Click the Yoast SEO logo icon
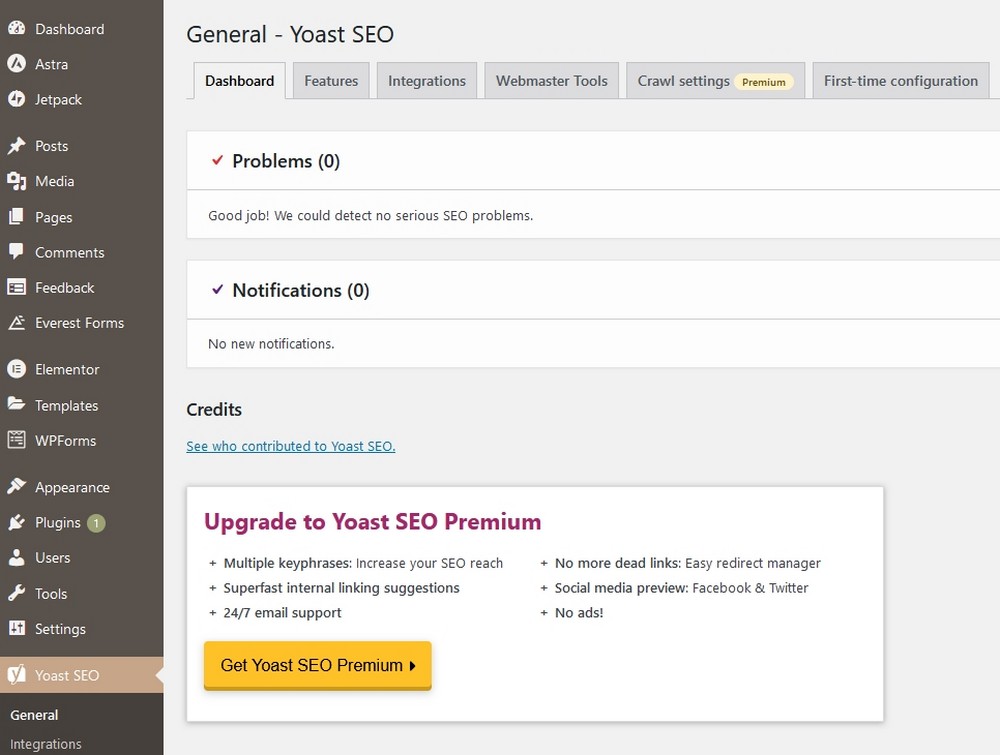 (x=17, y=675)
